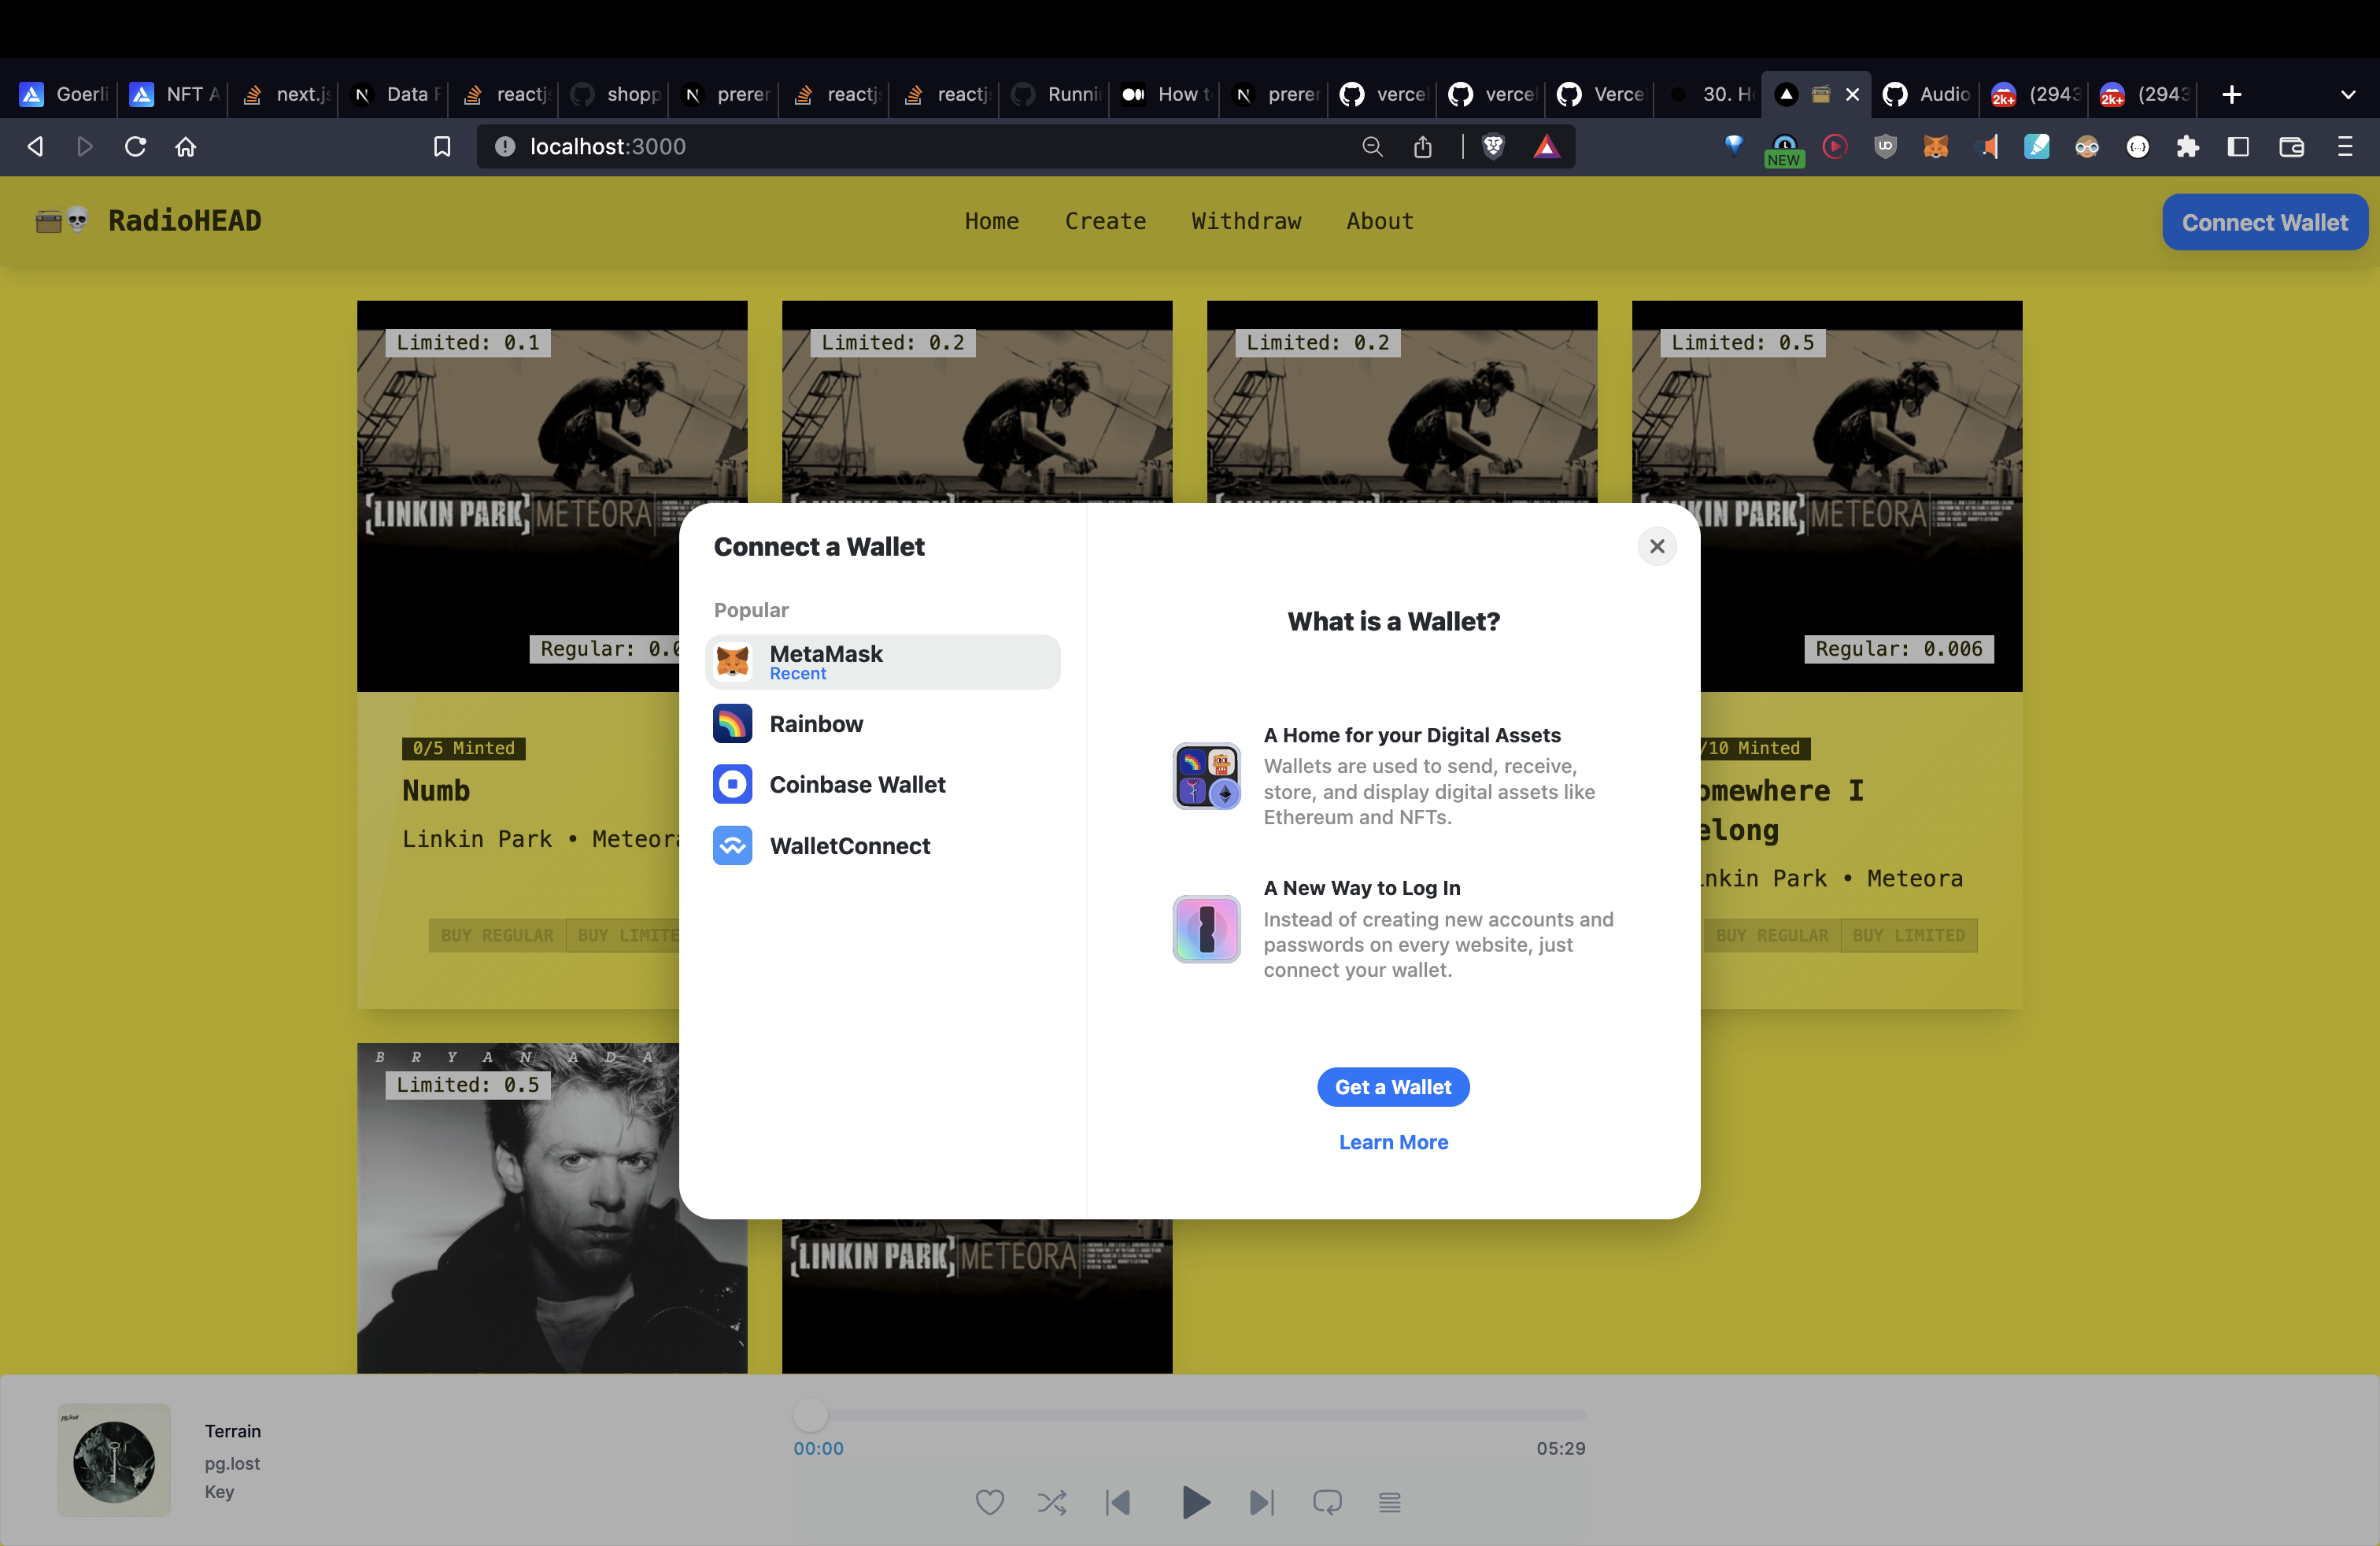2380x1546 pixels.
Task: Toggle shuffle in the music player
Action: pyautogui.click(x=1051, y=1501)
